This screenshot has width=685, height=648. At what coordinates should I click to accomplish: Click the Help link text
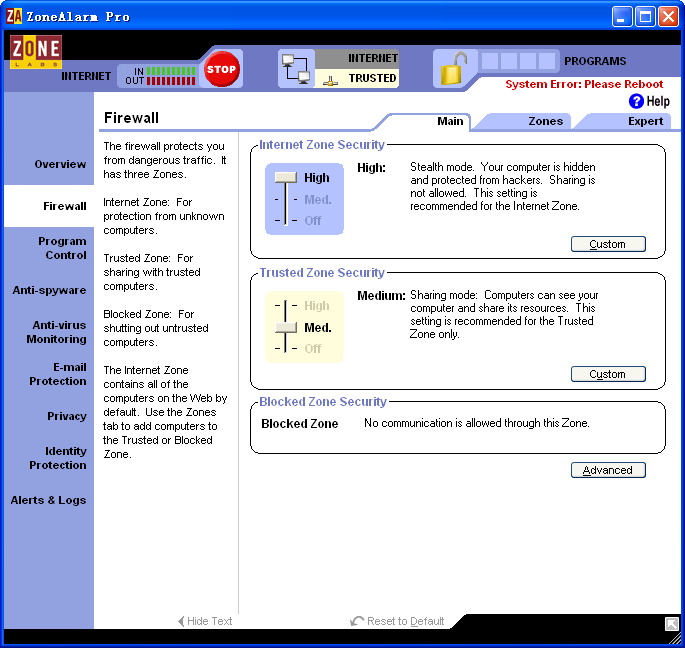[x=658, y=101]
